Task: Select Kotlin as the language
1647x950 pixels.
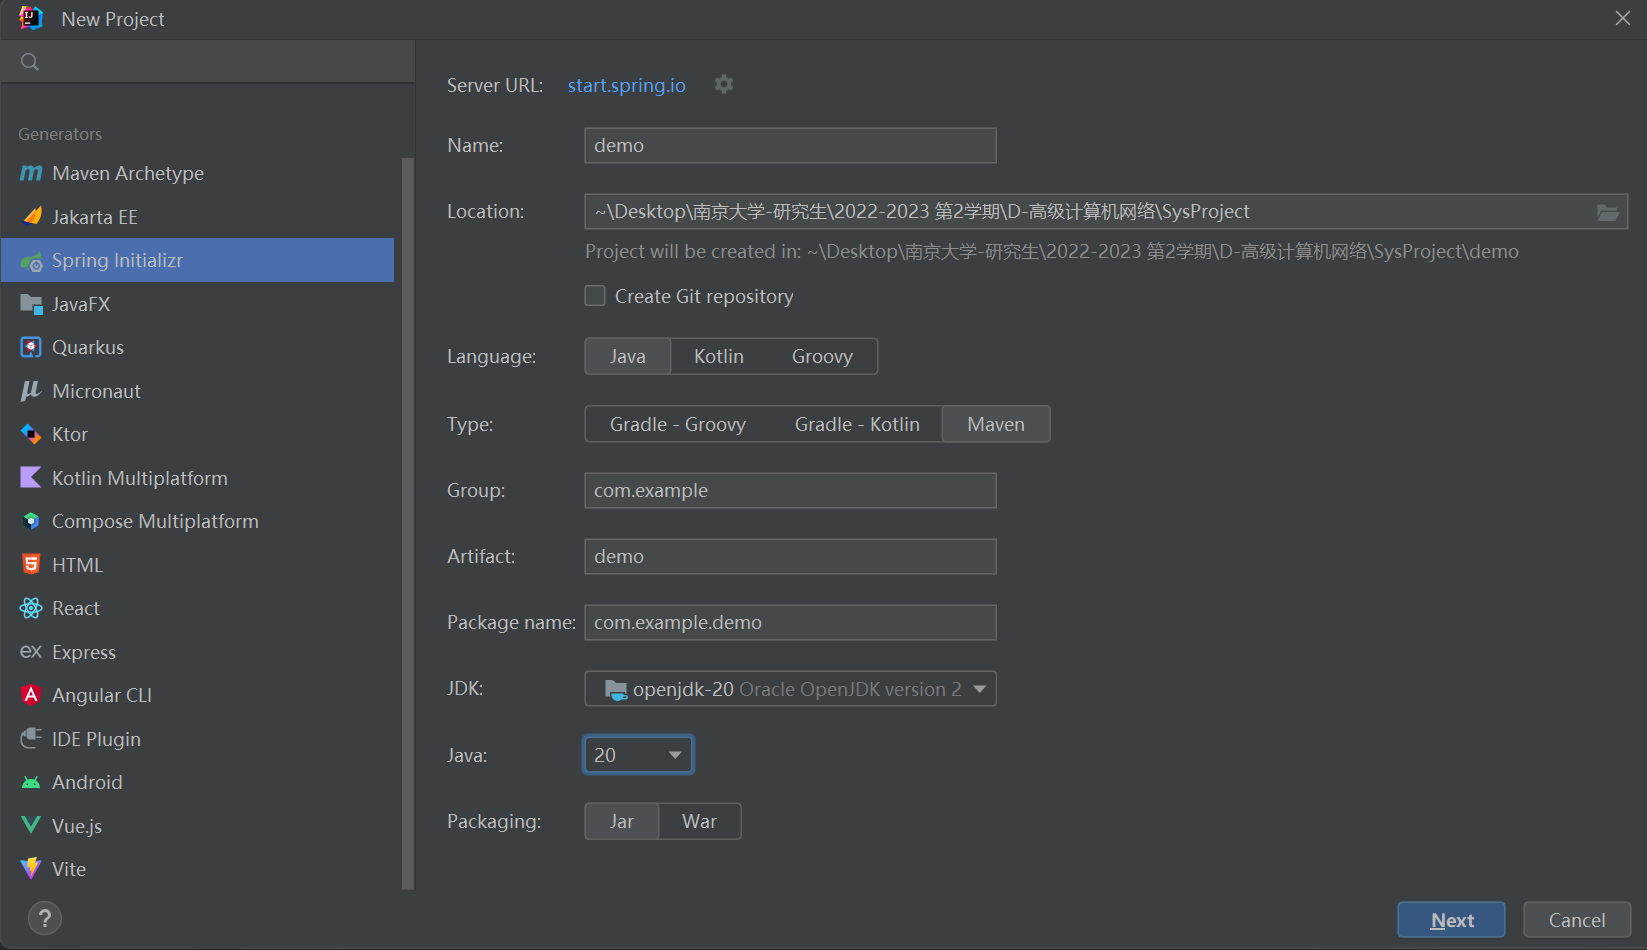Action: click(x=719, y=356)
